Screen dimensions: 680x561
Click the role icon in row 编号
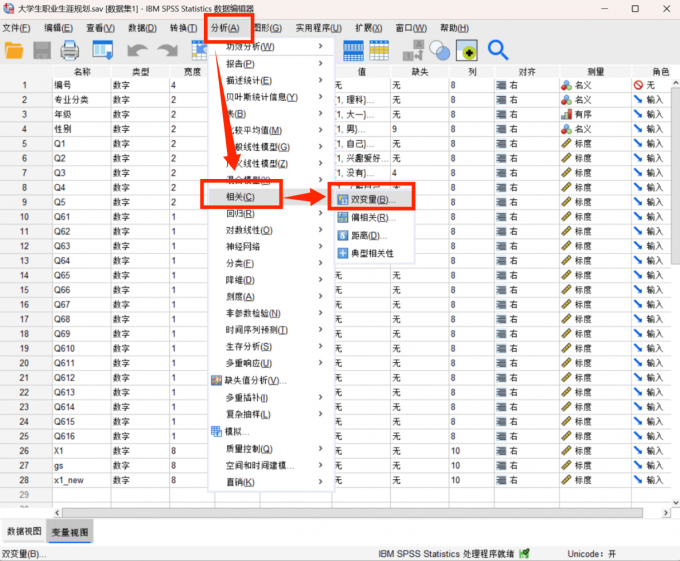[x=638, y=85]
